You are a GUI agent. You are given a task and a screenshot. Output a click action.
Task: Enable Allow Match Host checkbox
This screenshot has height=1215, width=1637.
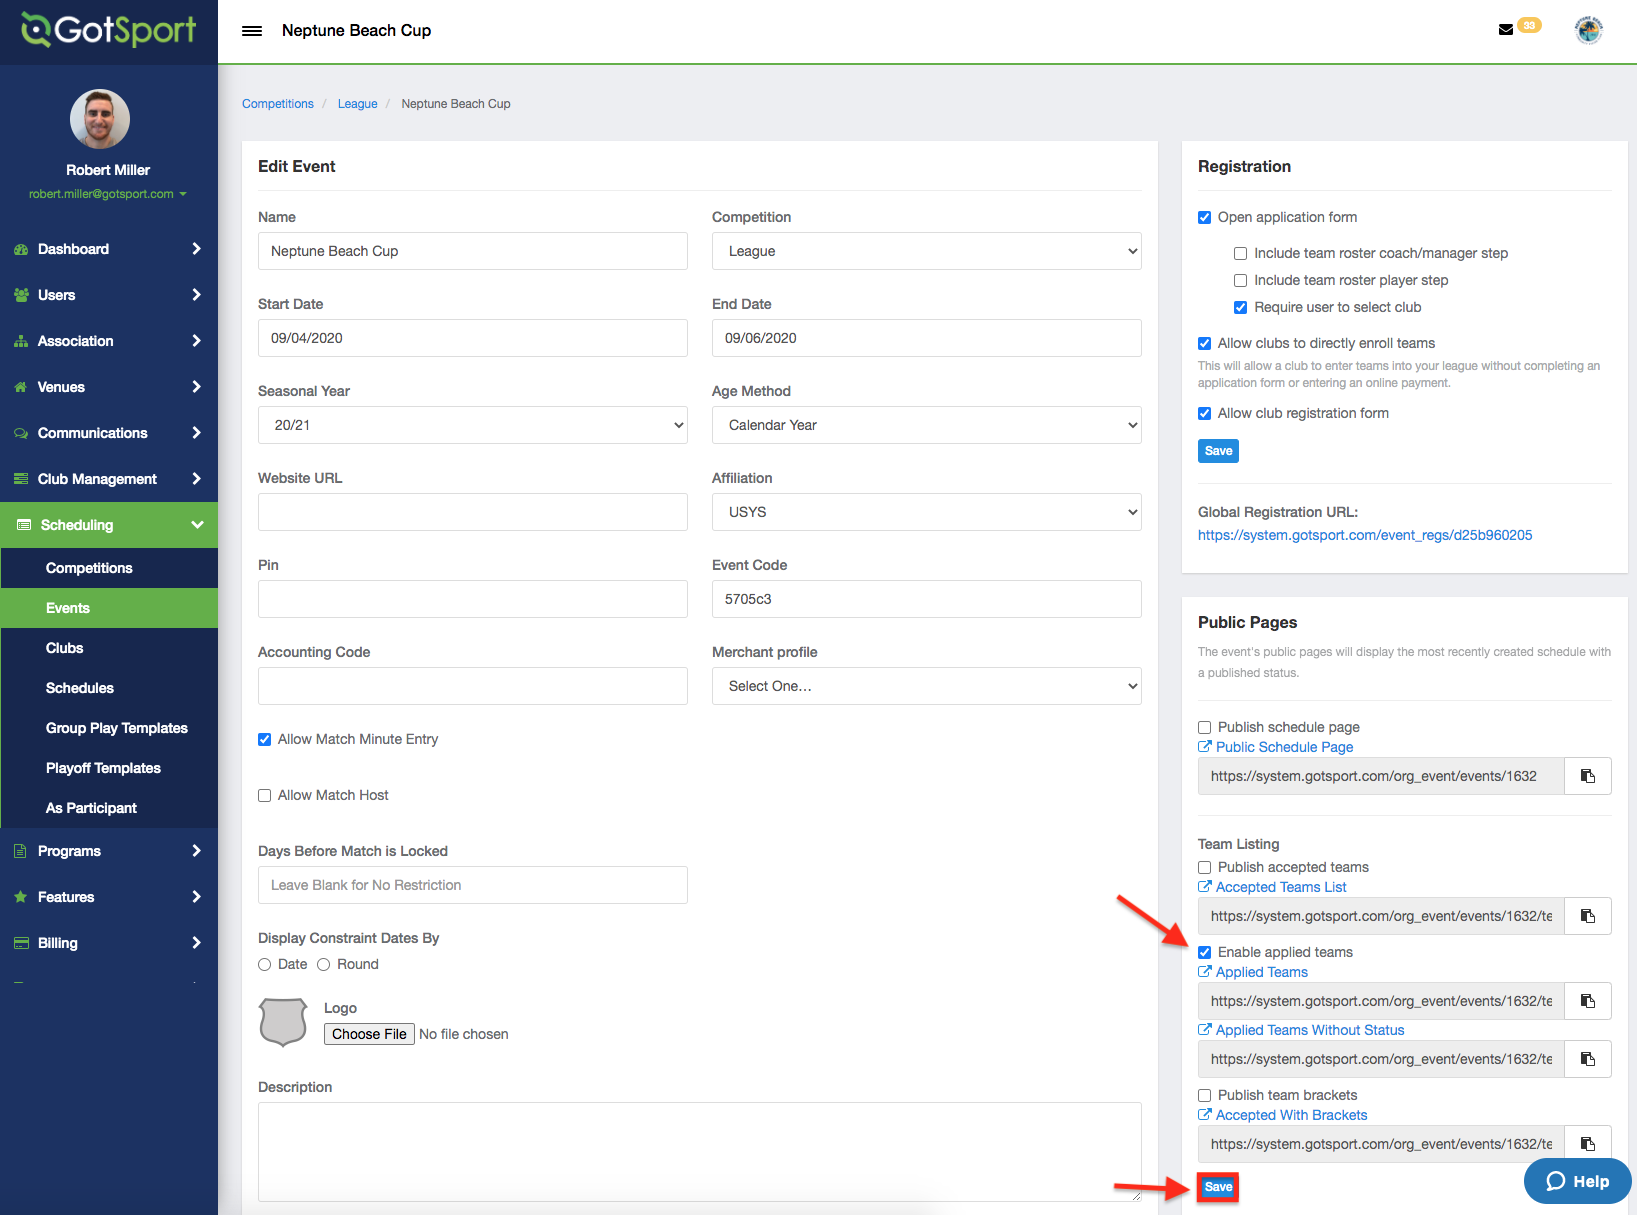coord(265,796)
